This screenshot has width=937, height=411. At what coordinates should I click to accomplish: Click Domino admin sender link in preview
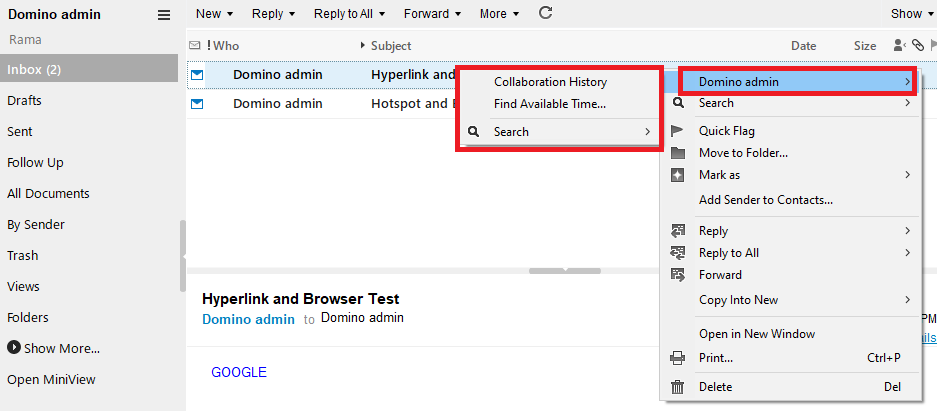248,320
